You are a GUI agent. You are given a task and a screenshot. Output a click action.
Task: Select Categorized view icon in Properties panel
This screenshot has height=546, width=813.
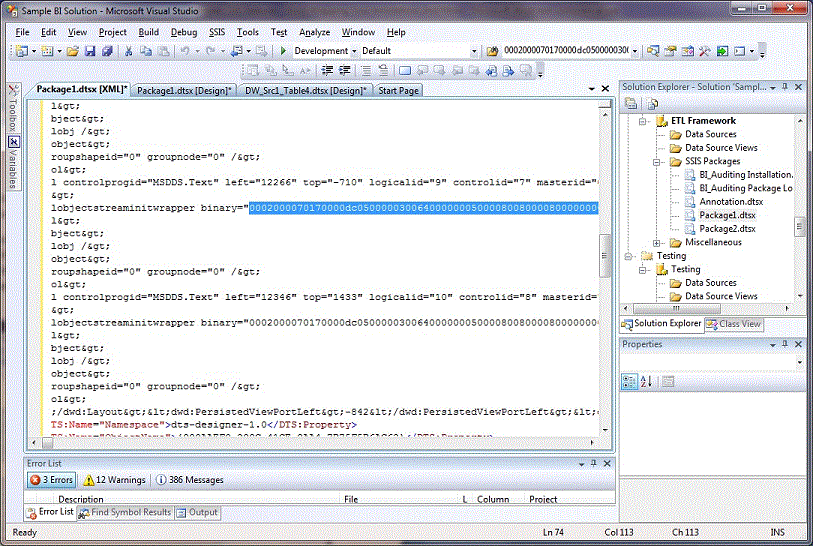pyautogui.click(x=631, y=381)
